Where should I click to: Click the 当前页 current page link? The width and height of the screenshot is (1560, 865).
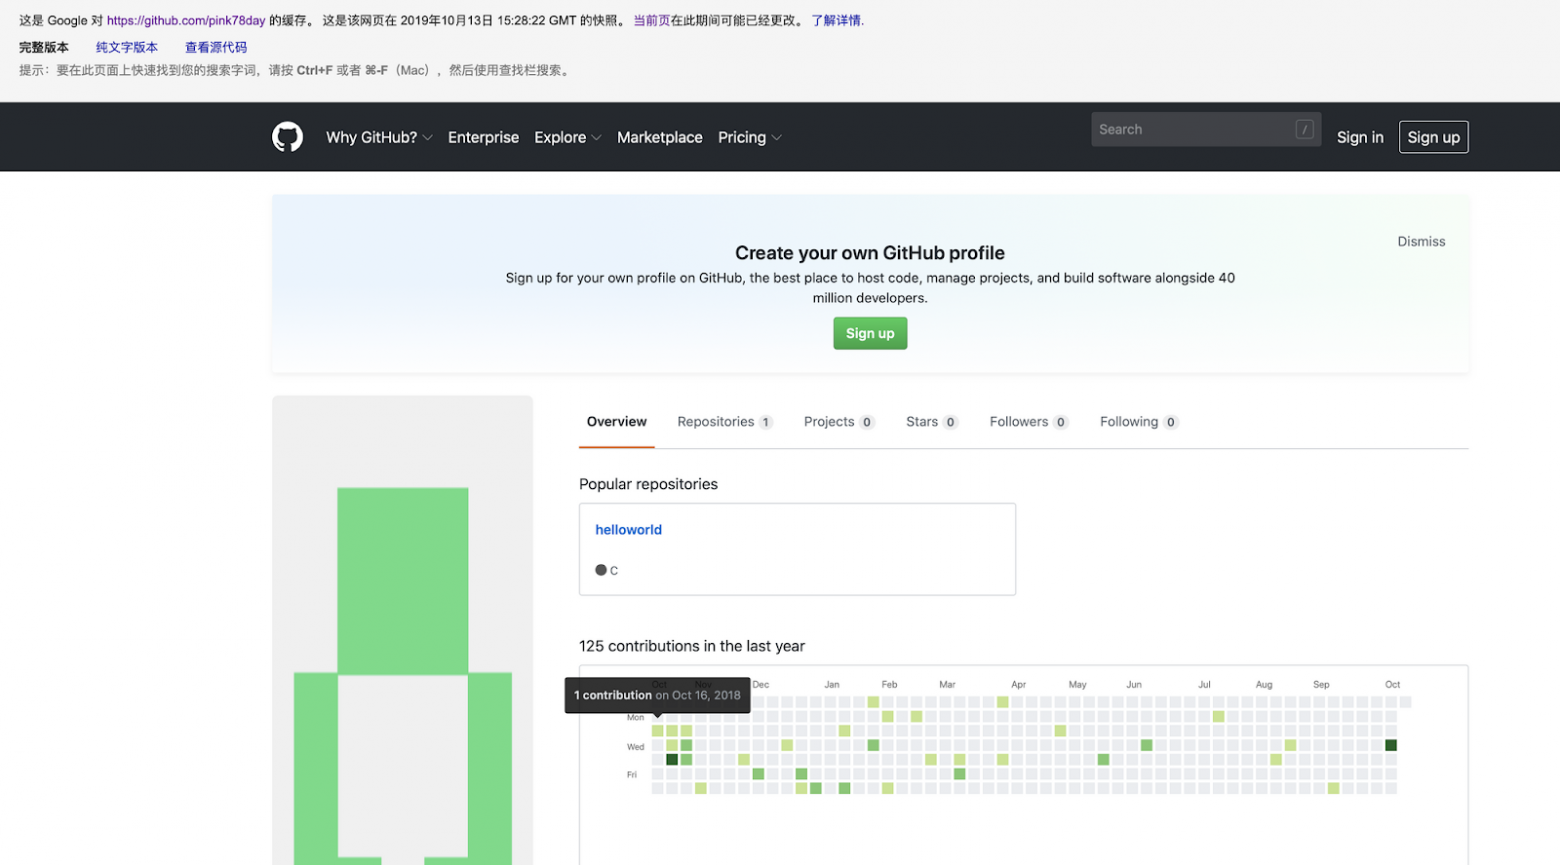click(x=651, y=20)
